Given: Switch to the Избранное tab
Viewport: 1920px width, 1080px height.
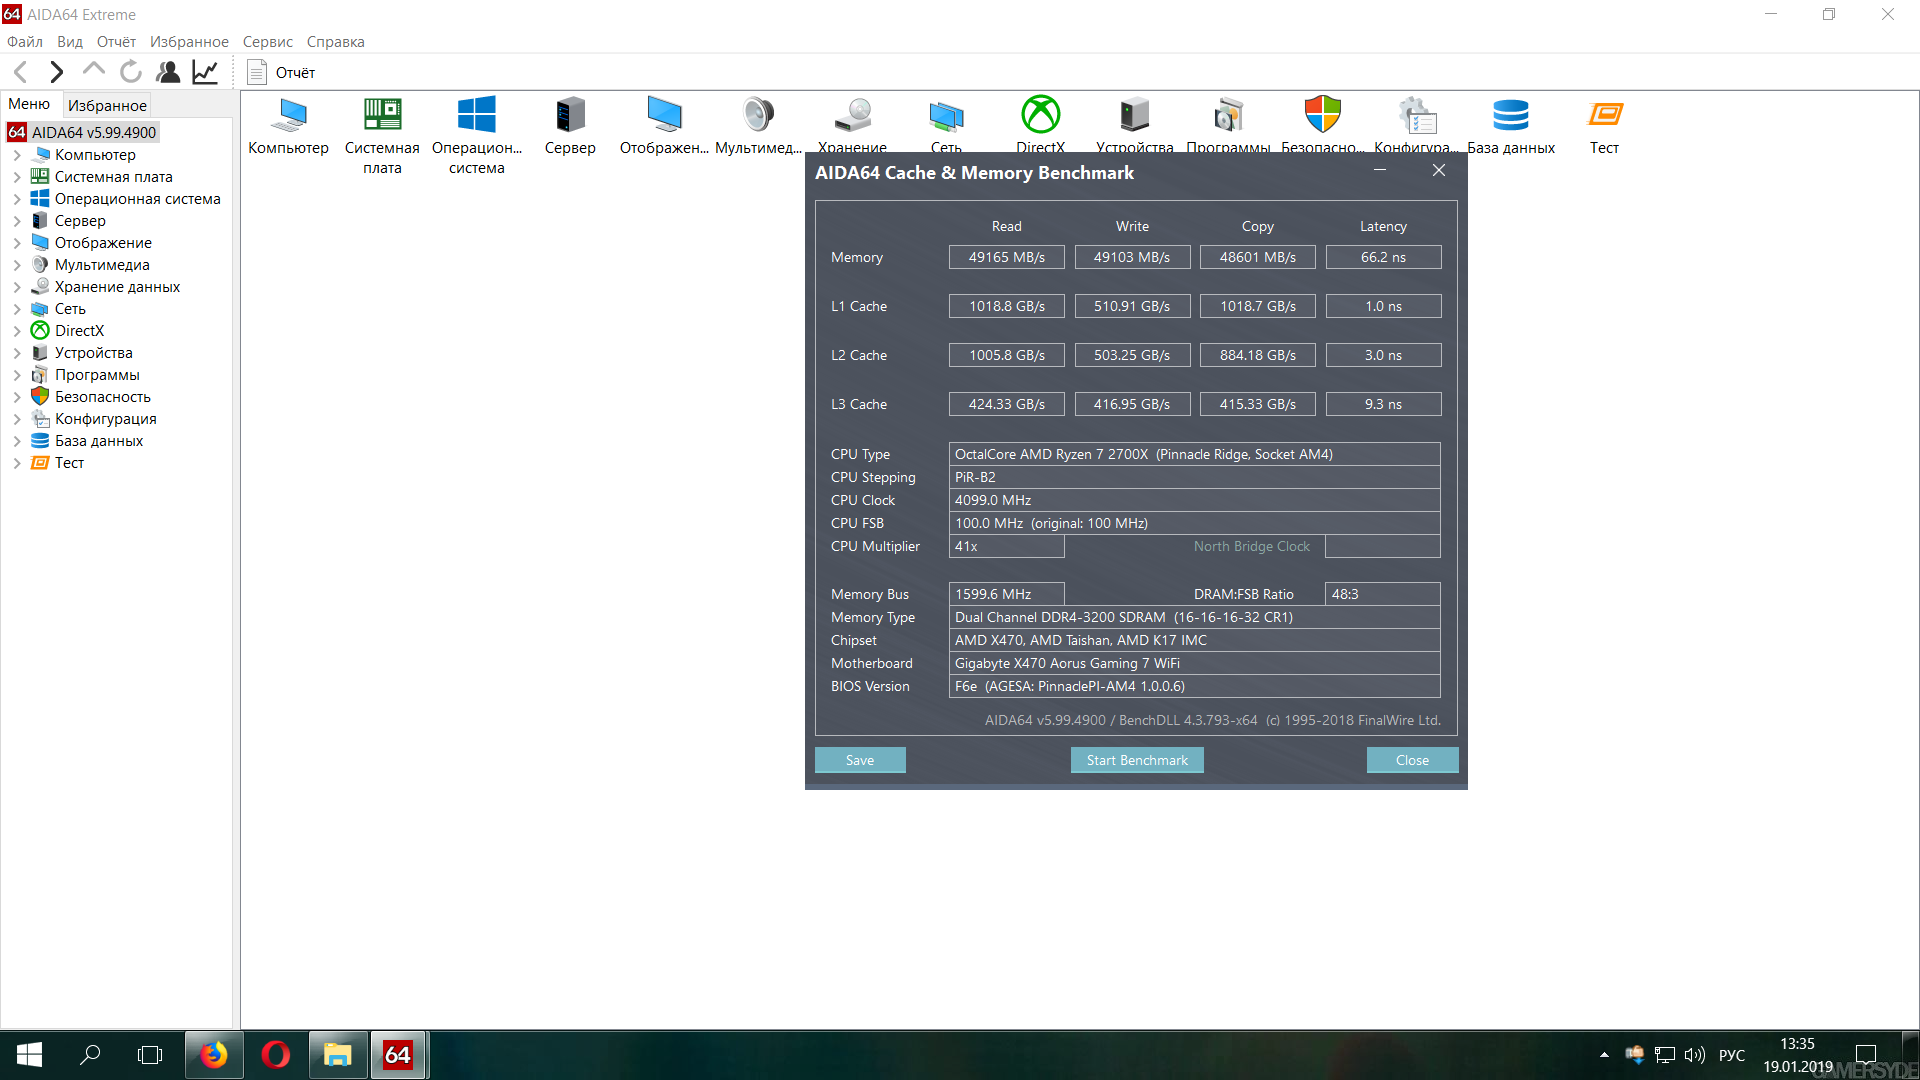Looking at the screenshot, I should [x=107, y=105].
